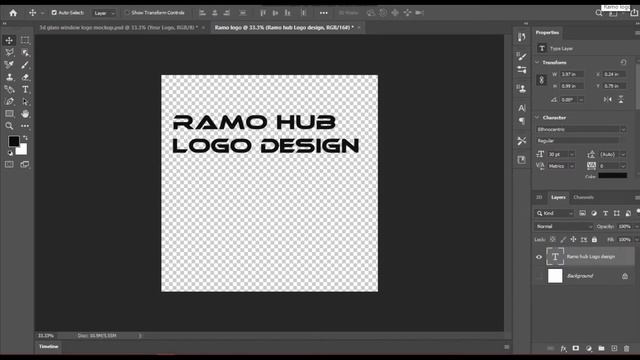The image size is (640, 360).
Task: Add a layer mask
Action: point(576,348)
